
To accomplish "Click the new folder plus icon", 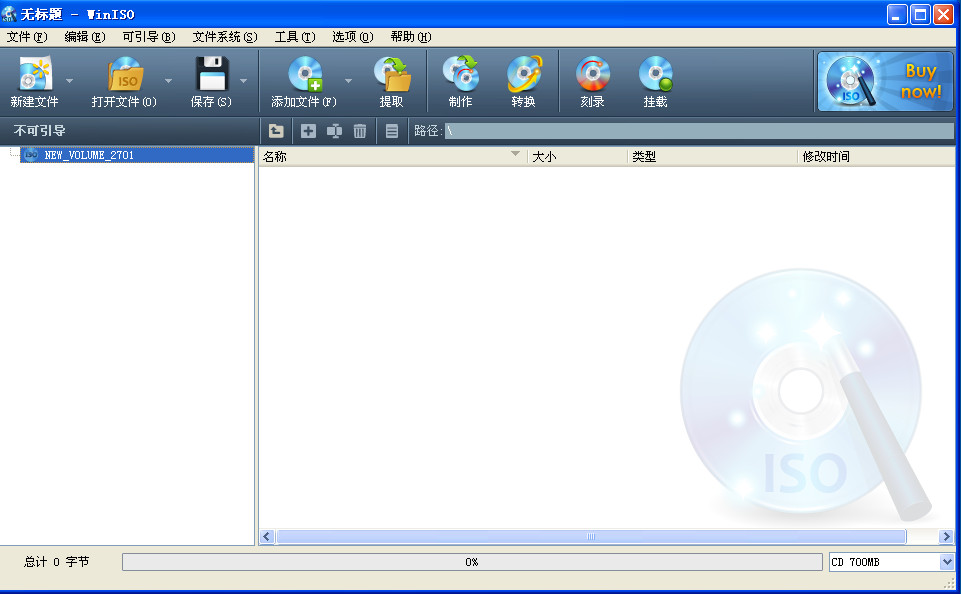I will click(x=308, y=131).
